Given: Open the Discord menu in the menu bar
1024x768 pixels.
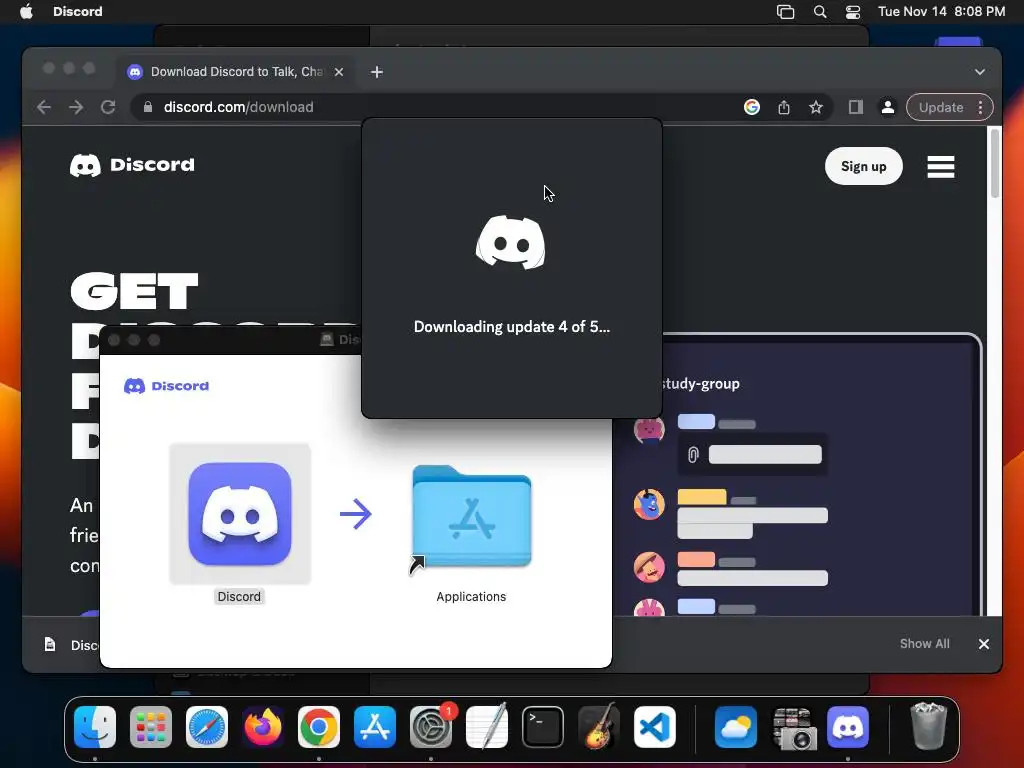Looking at the screenshot, I should [x=77, y=11].
